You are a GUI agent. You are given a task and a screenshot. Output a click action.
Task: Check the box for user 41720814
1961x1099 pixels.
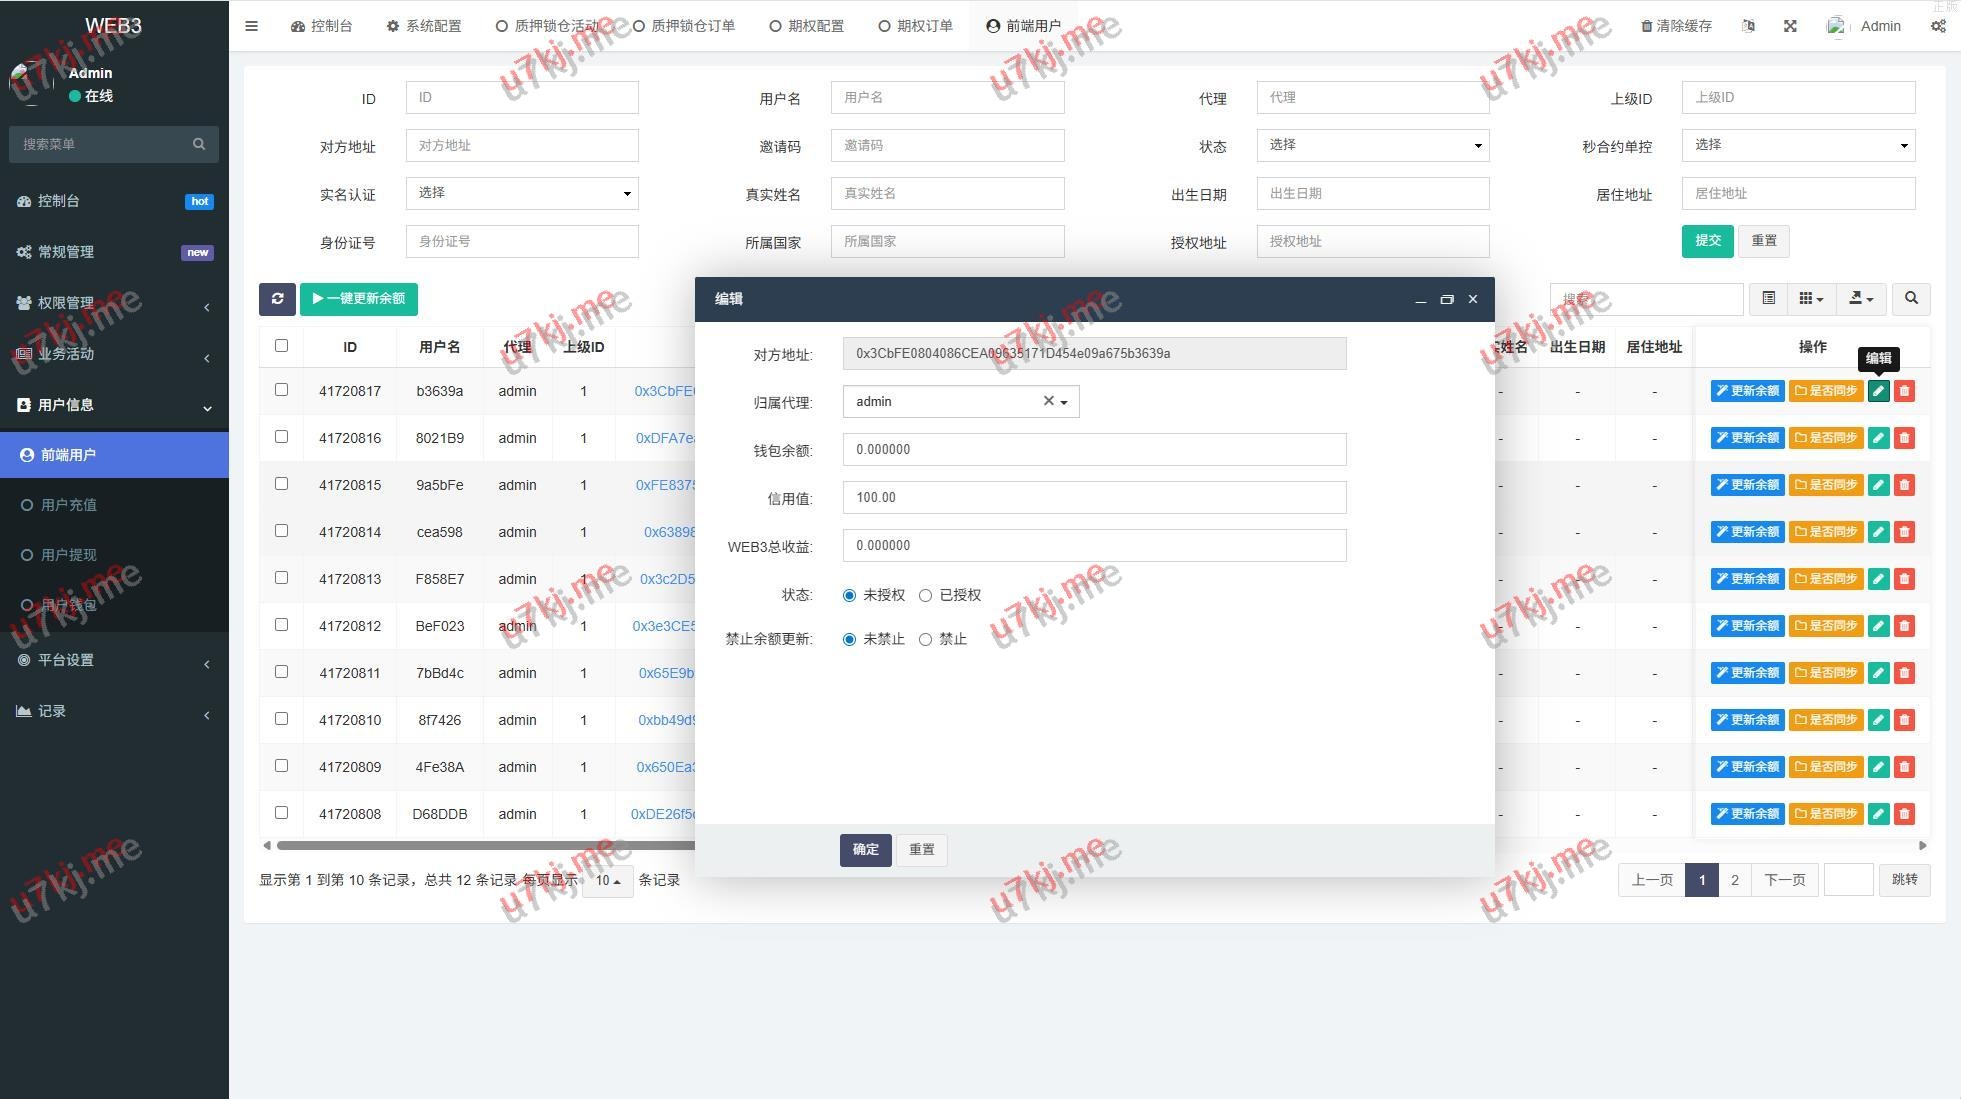click(x=281, y=531)
